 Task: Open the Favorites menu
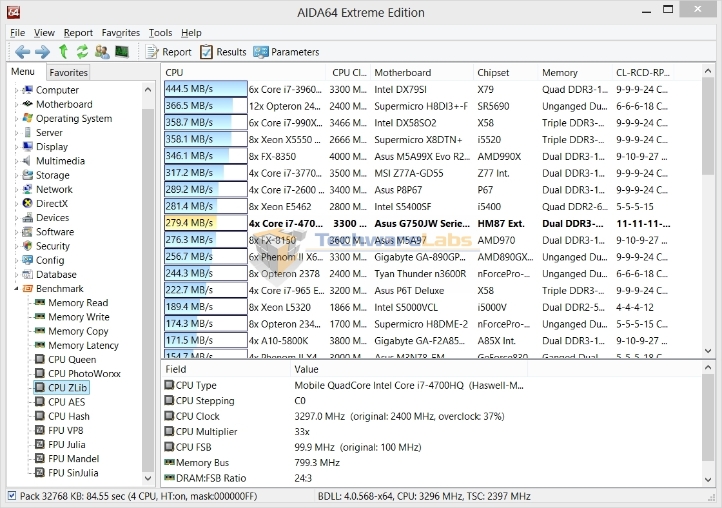[x=121, y=33]
